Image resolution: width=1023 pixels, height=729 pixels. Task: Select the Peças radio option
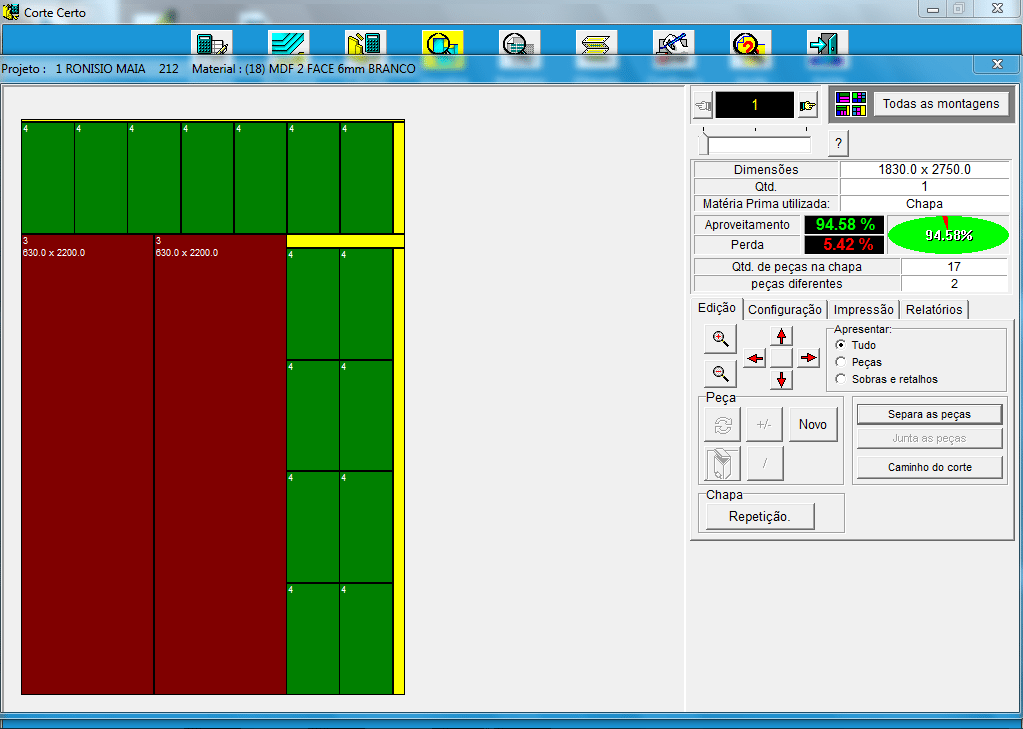pyautogui.click(x=840, y=362)
